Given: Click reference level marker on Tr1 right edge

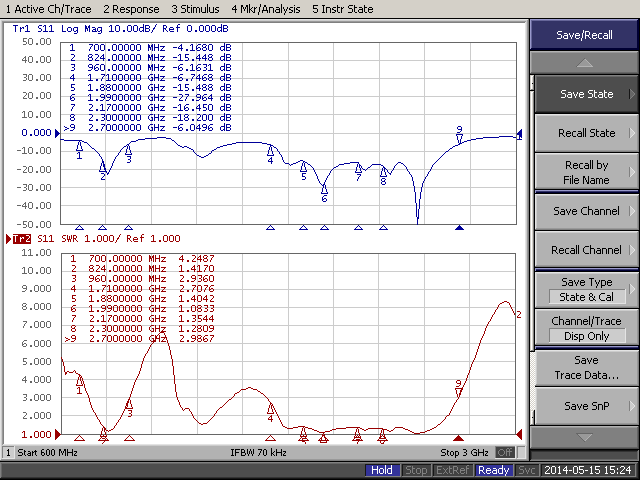Looking at the screenshot, I should click(x=520, y=133).
